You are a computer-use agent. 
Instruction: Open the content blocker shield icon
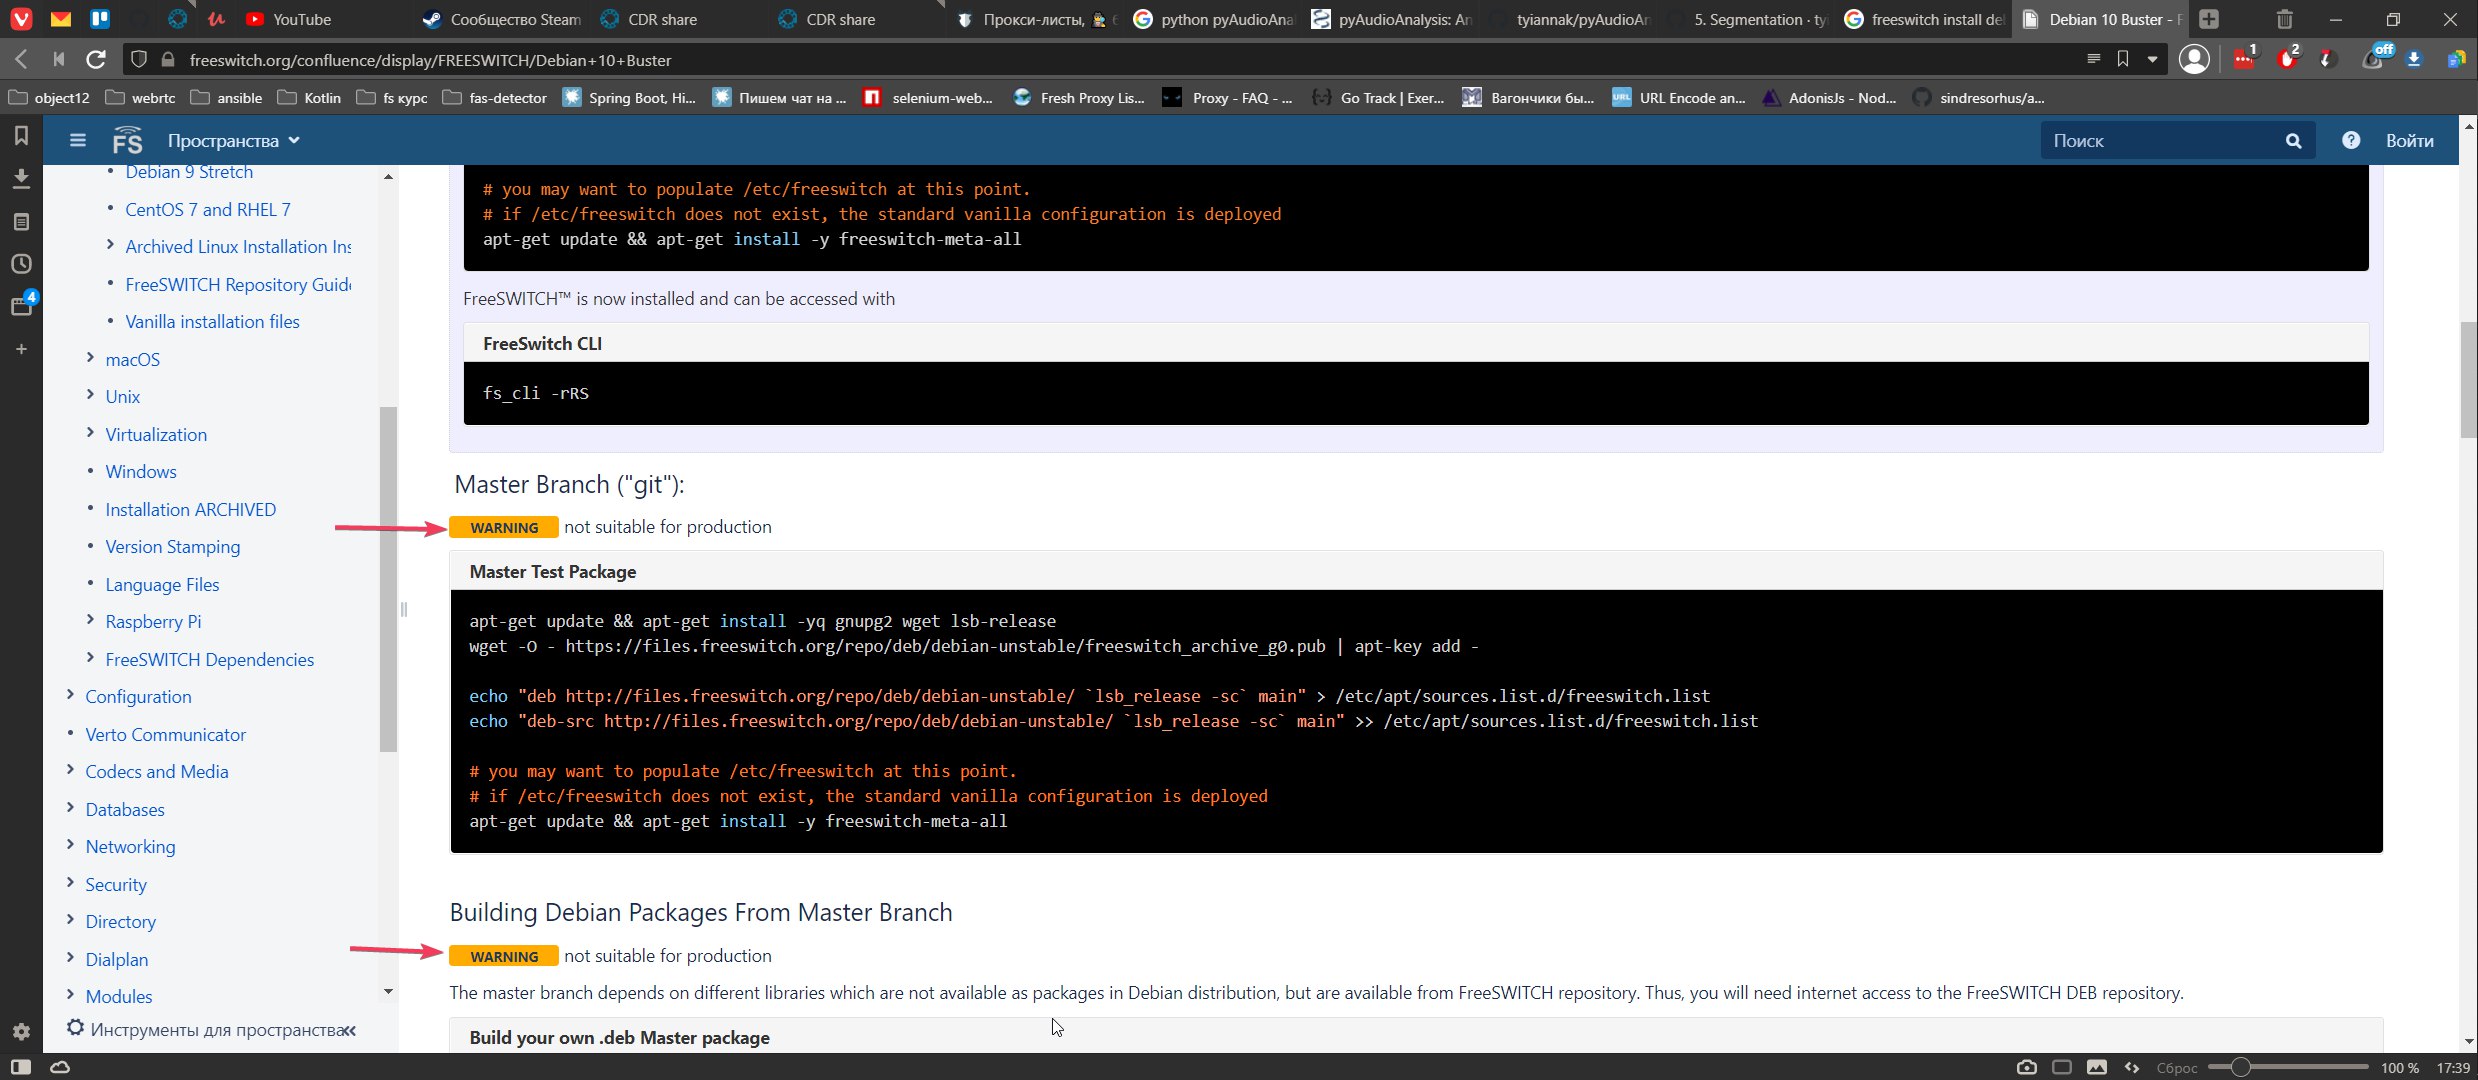pos(139,60)
